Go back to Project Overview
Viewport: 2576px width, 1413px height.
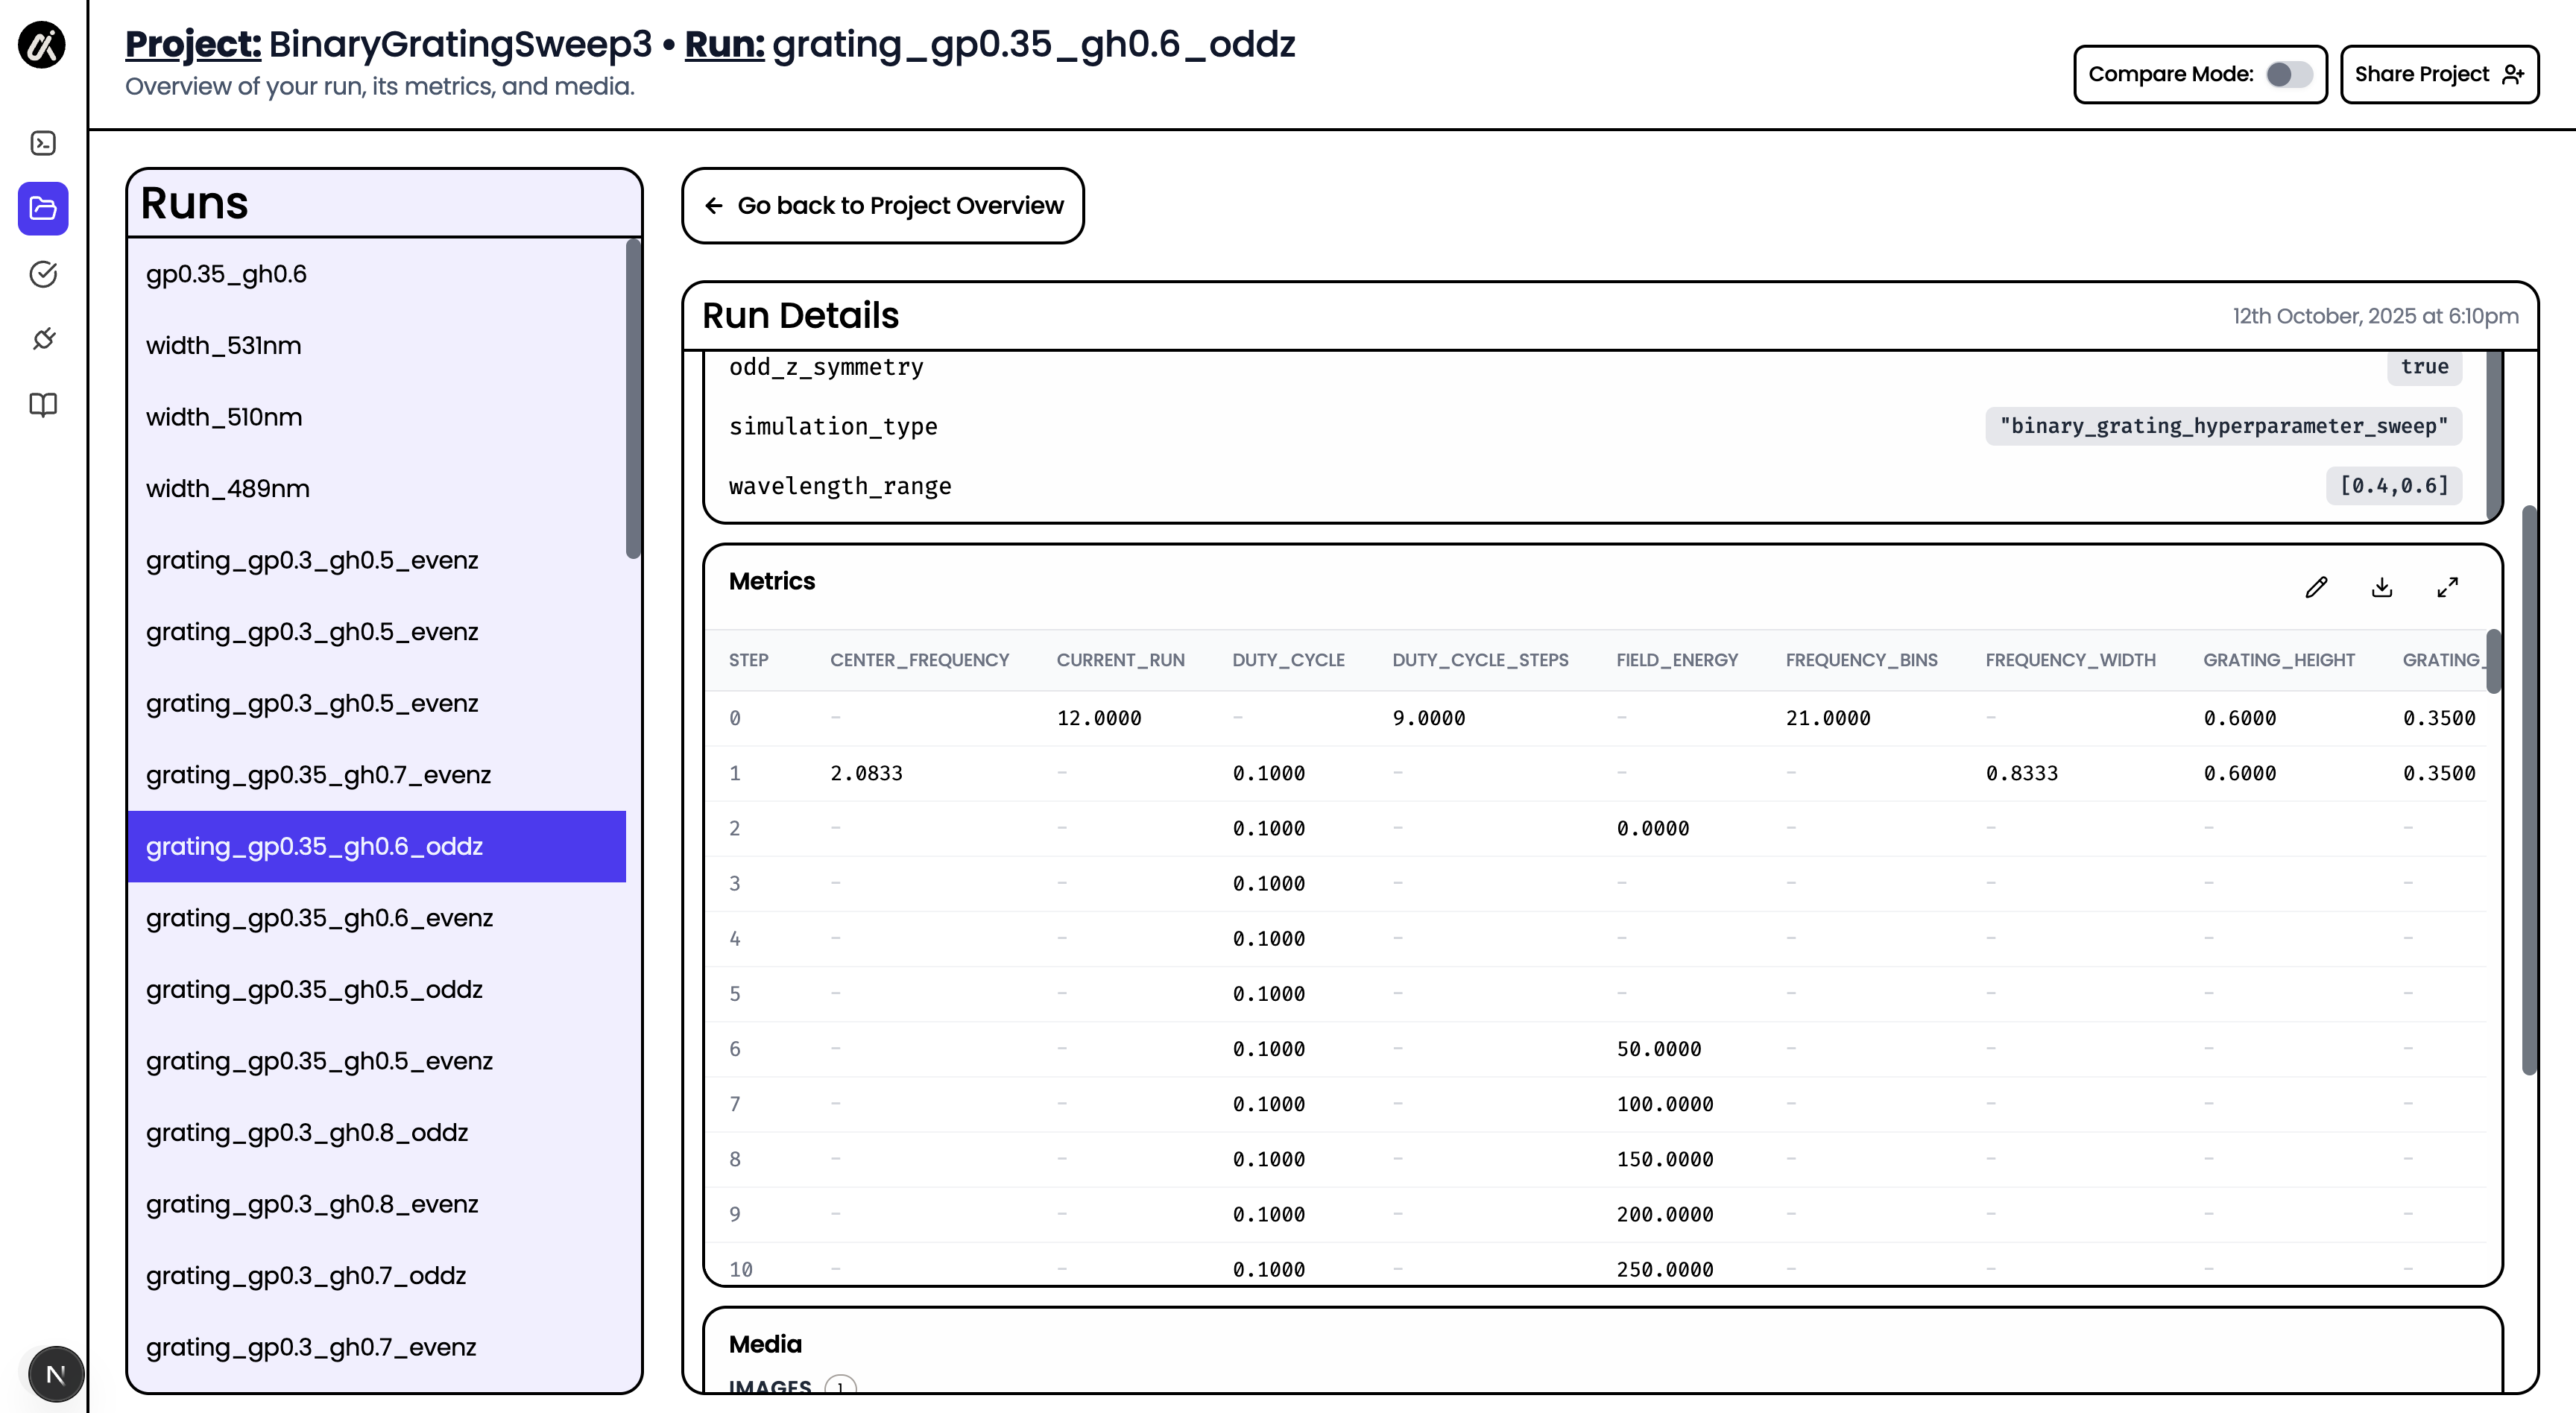click(x=882, y=205)
